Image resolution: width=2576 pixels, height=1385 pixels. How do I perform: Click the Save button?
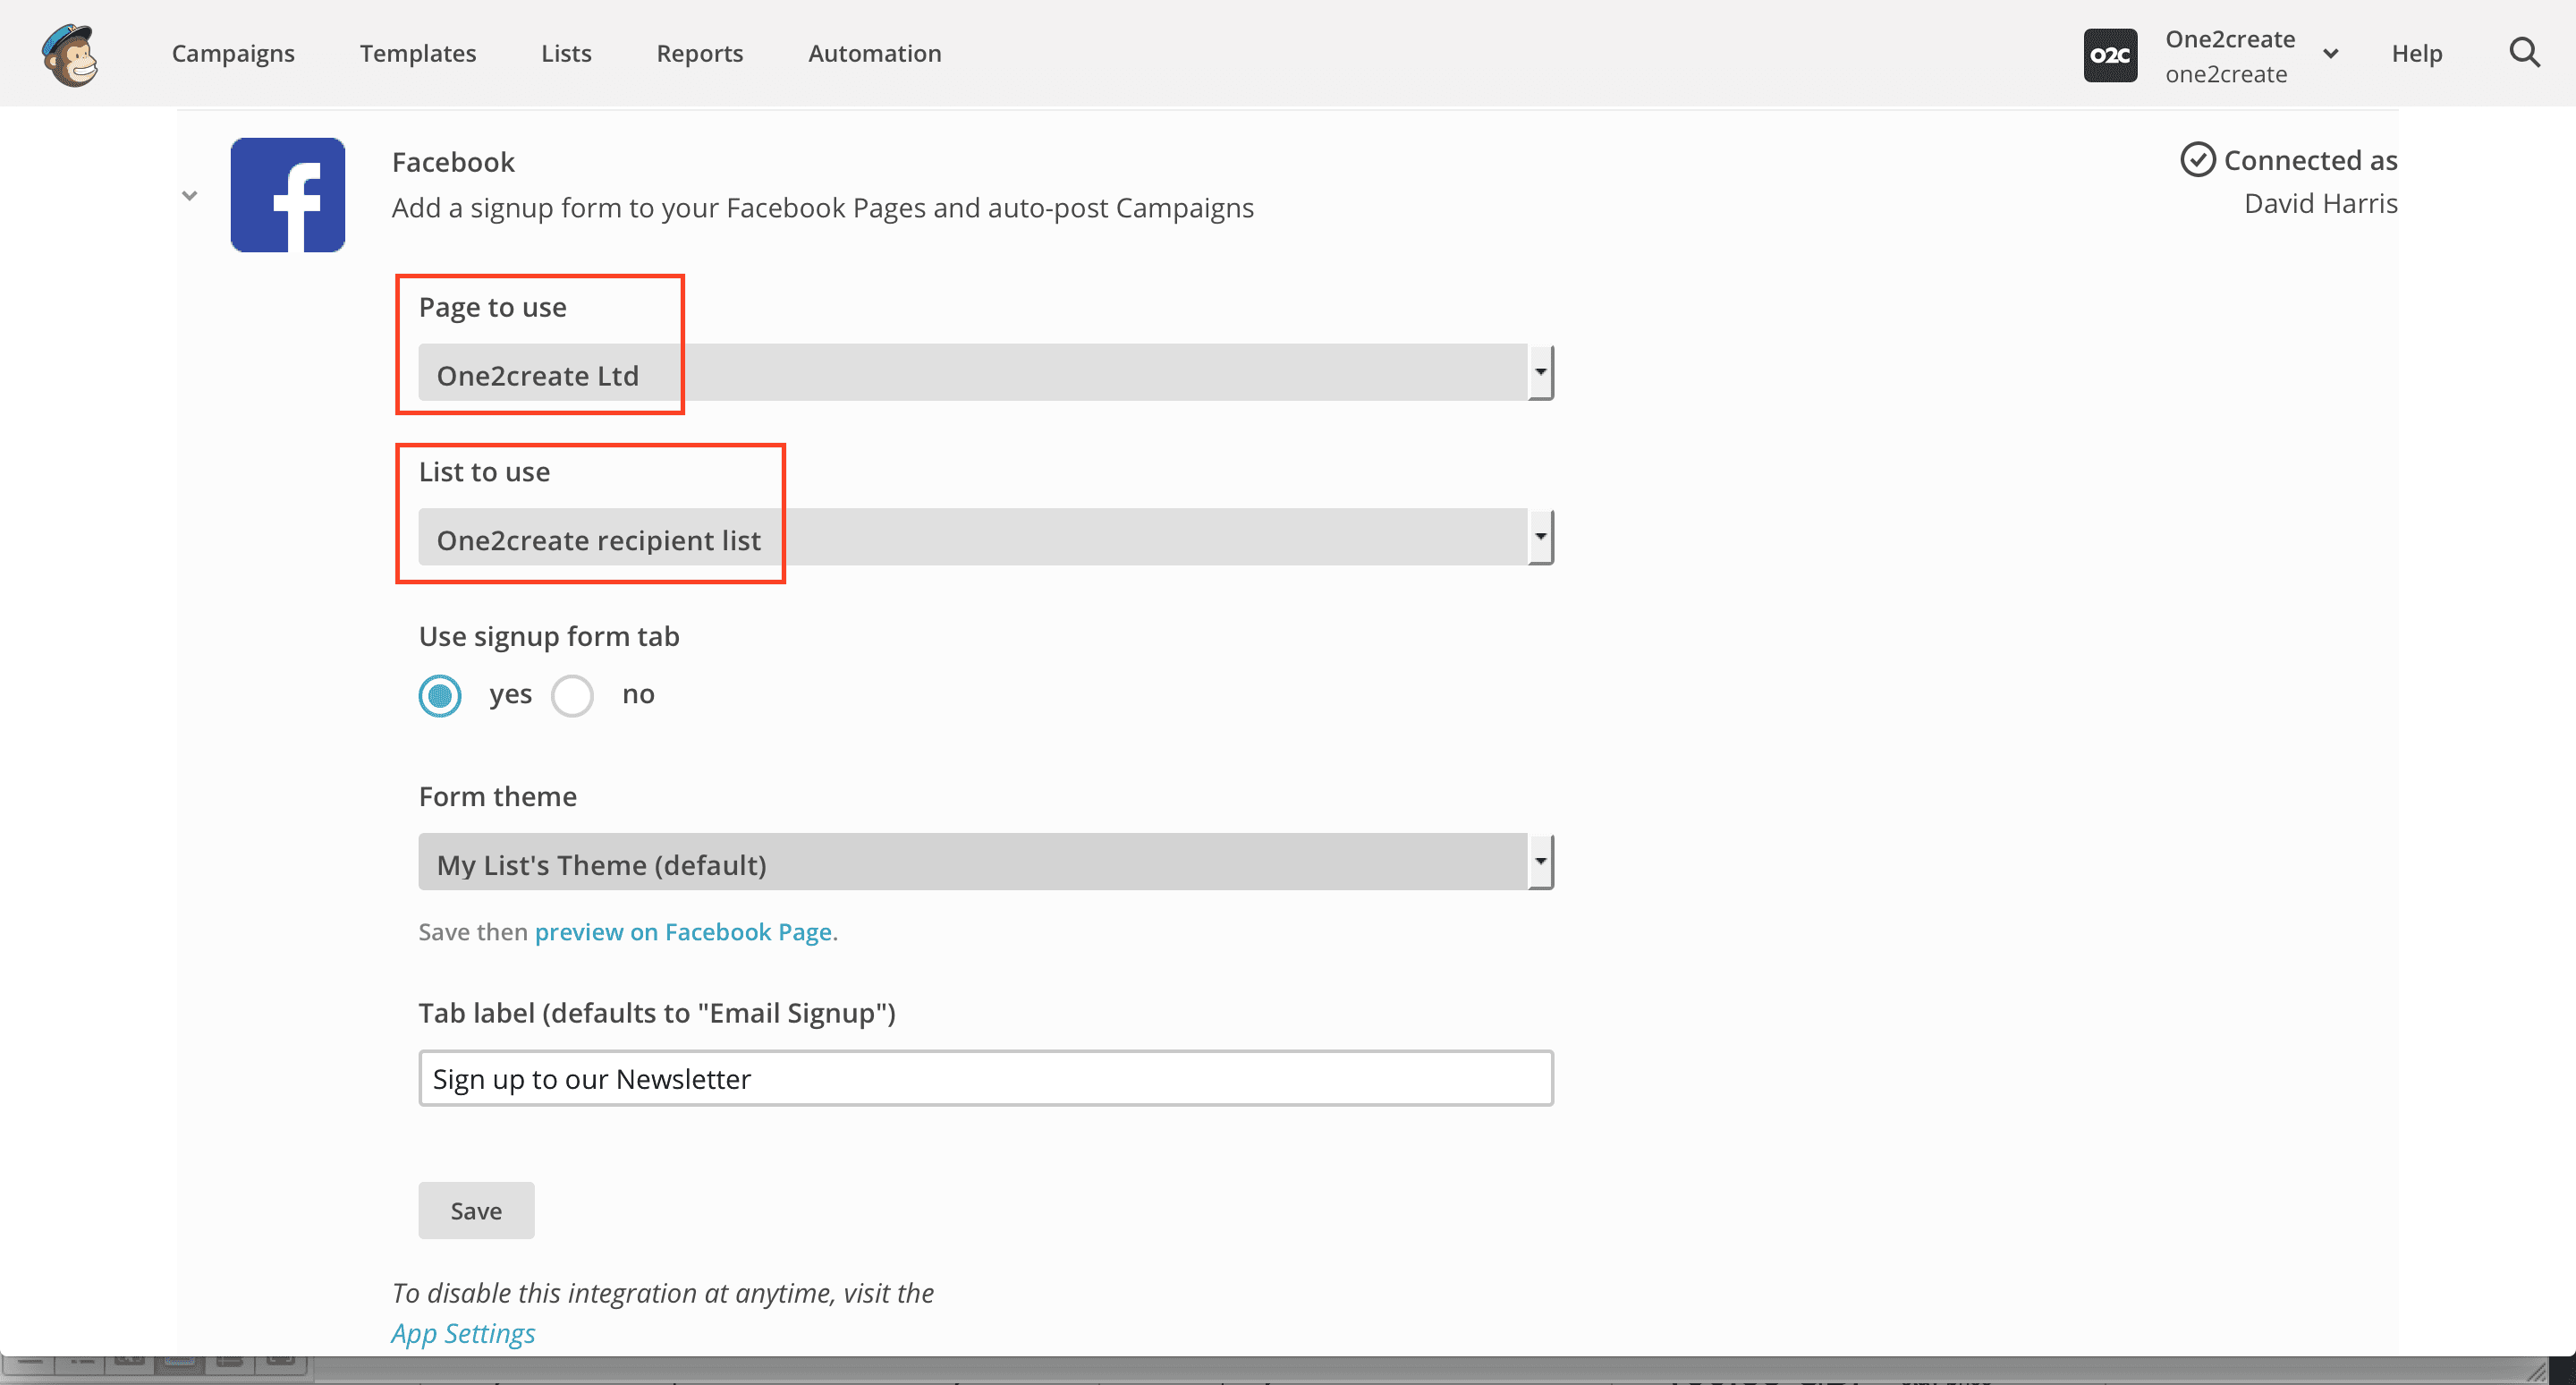pyautogui.click(x=476, y=1211)
